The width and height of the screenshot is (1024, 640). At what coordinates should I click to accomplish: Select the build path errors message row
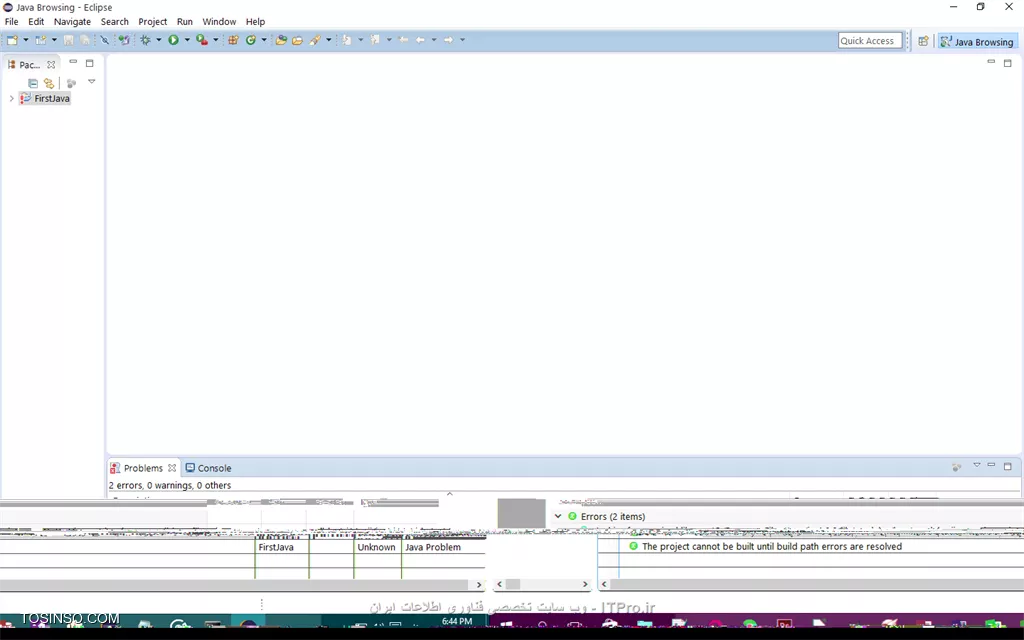771,547
